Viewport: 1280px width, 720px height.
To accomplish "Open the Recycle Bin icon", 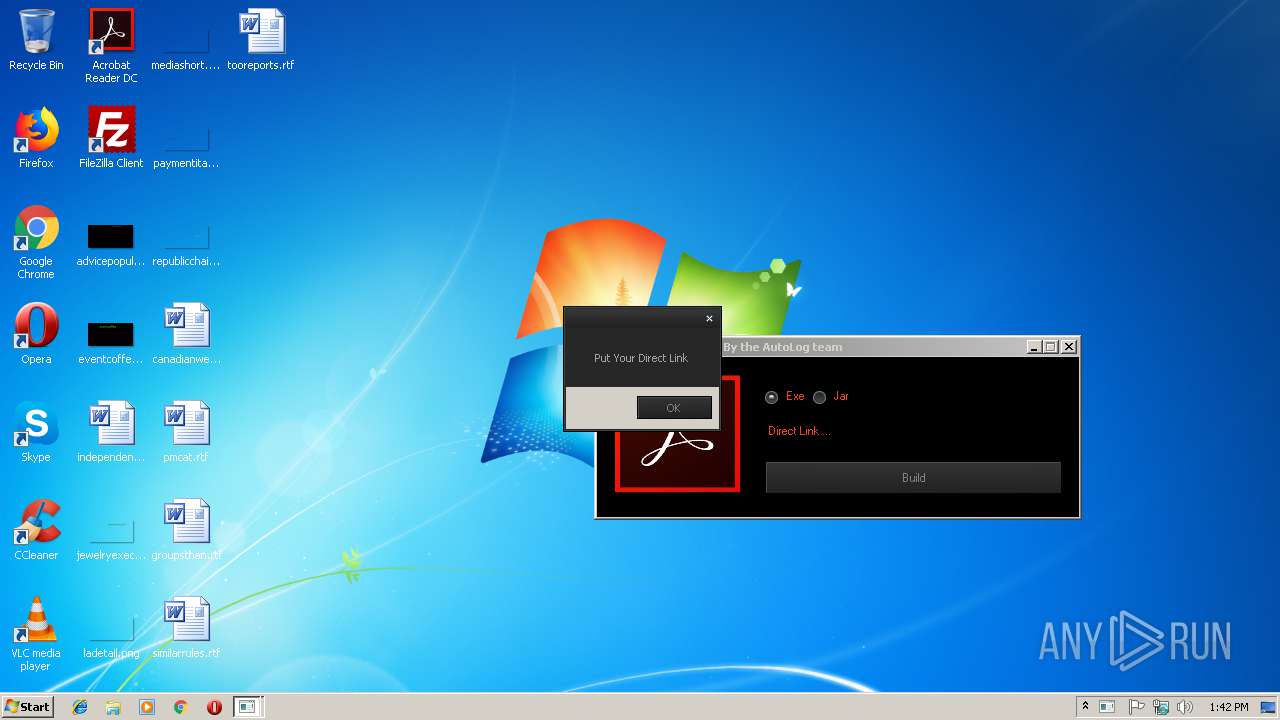I will 36,40.
